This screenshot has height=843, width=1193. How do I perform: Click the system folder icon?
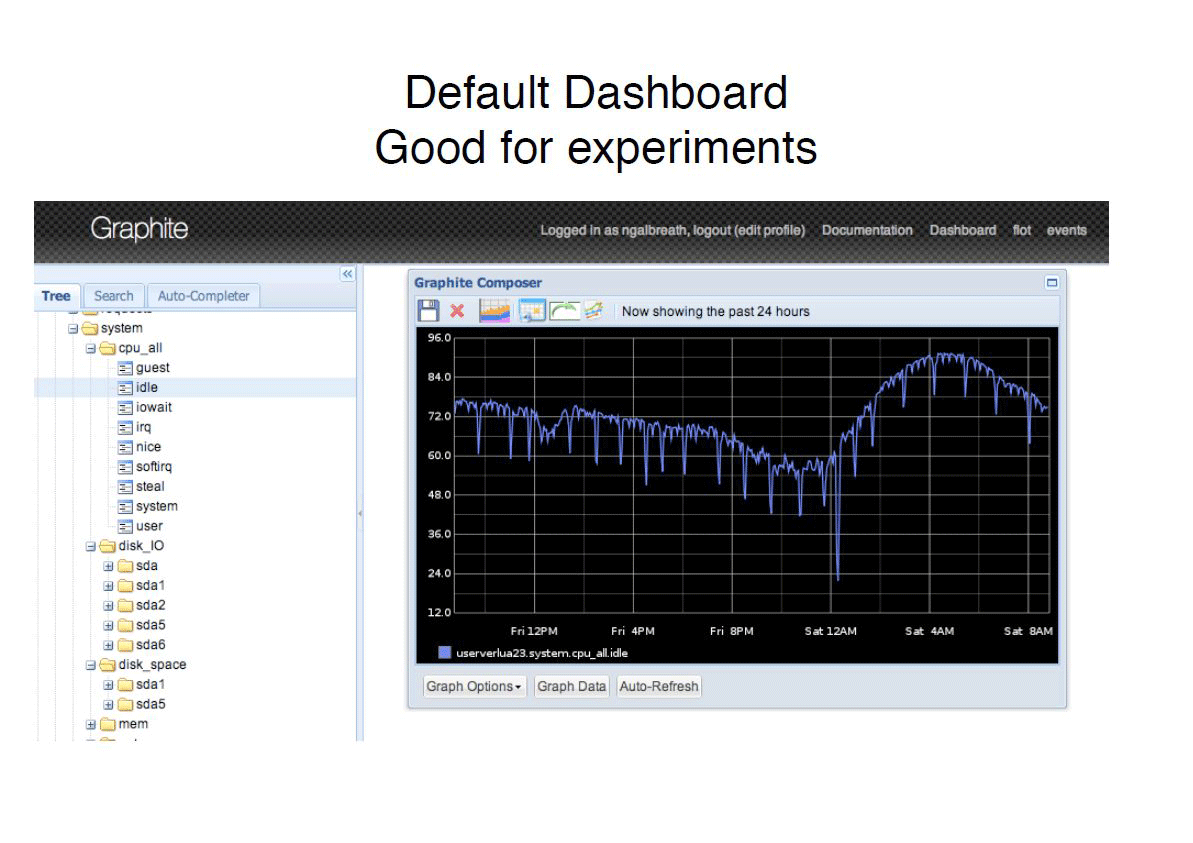point(91,329)
